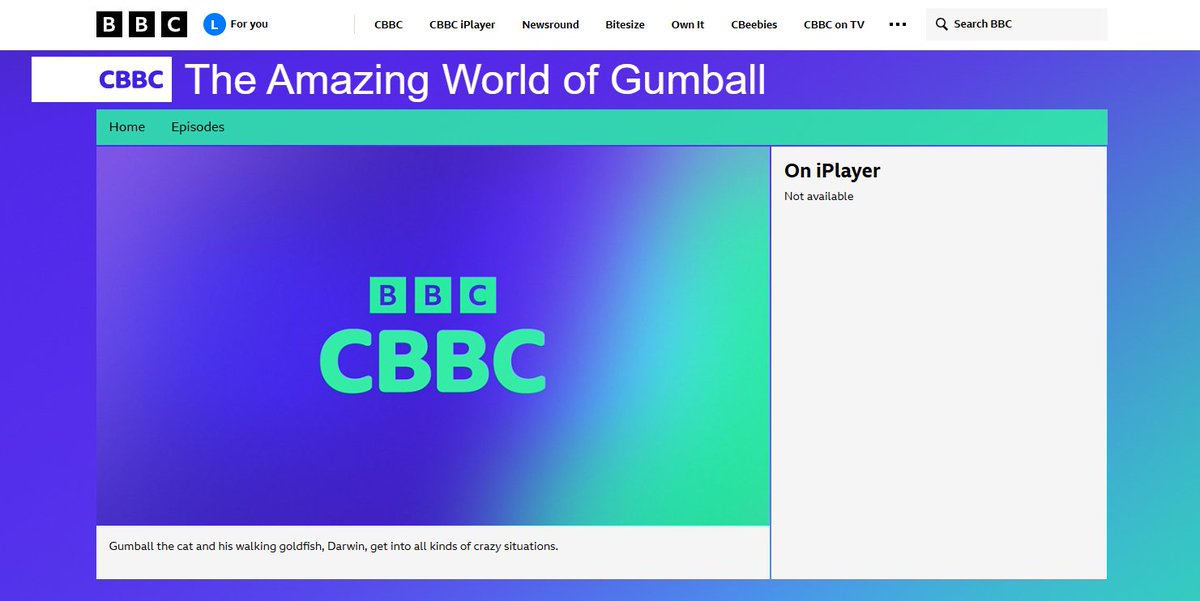This screenshot has height=601, width=1200.
Task: Open CBBC iPlayer navigation link
Action: 462,25
